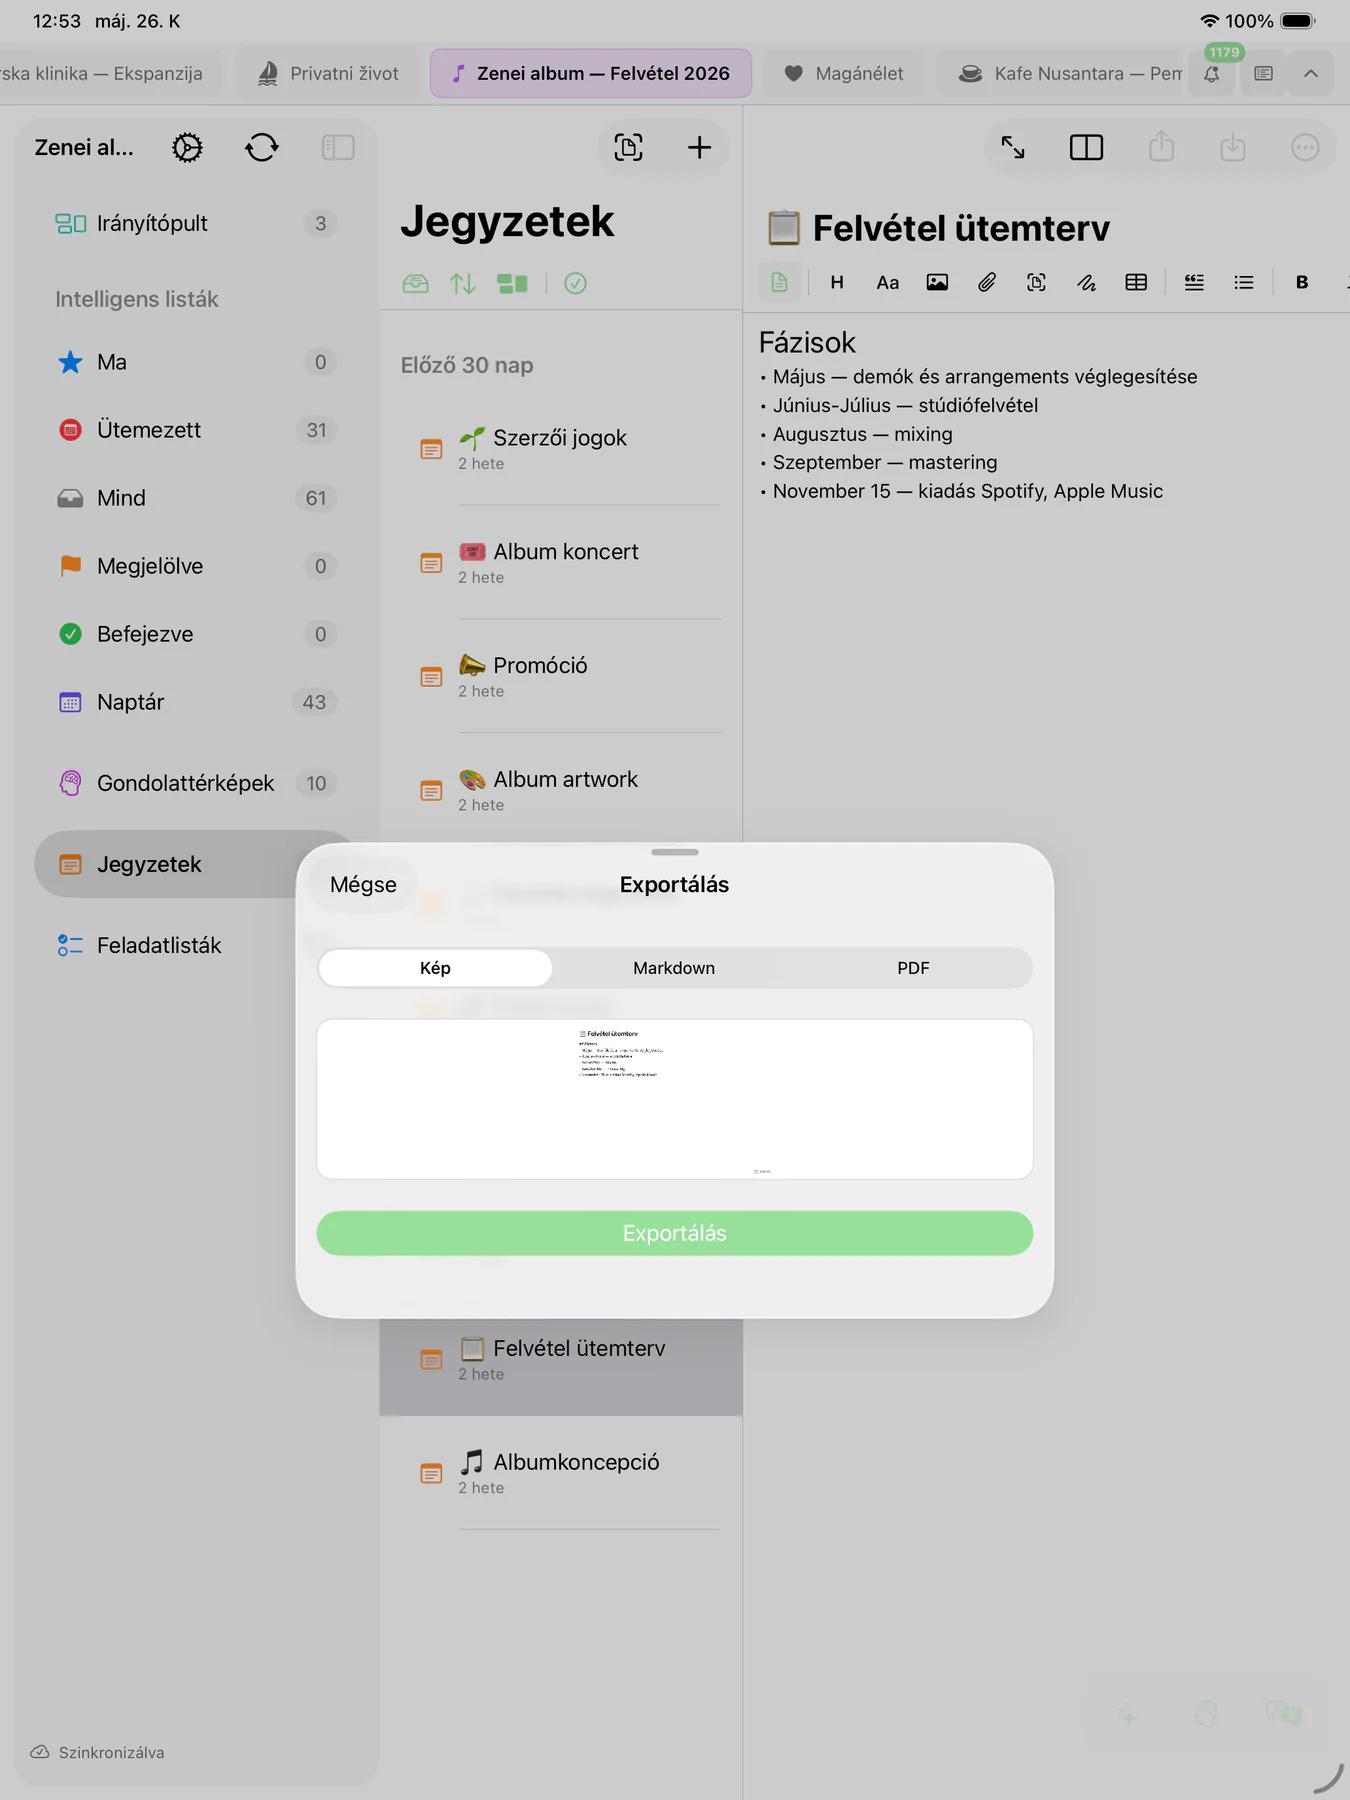Viewport: 1350px width, 1800px height.
Task: Tap the sync arrows icon
Action: (262, 148)
